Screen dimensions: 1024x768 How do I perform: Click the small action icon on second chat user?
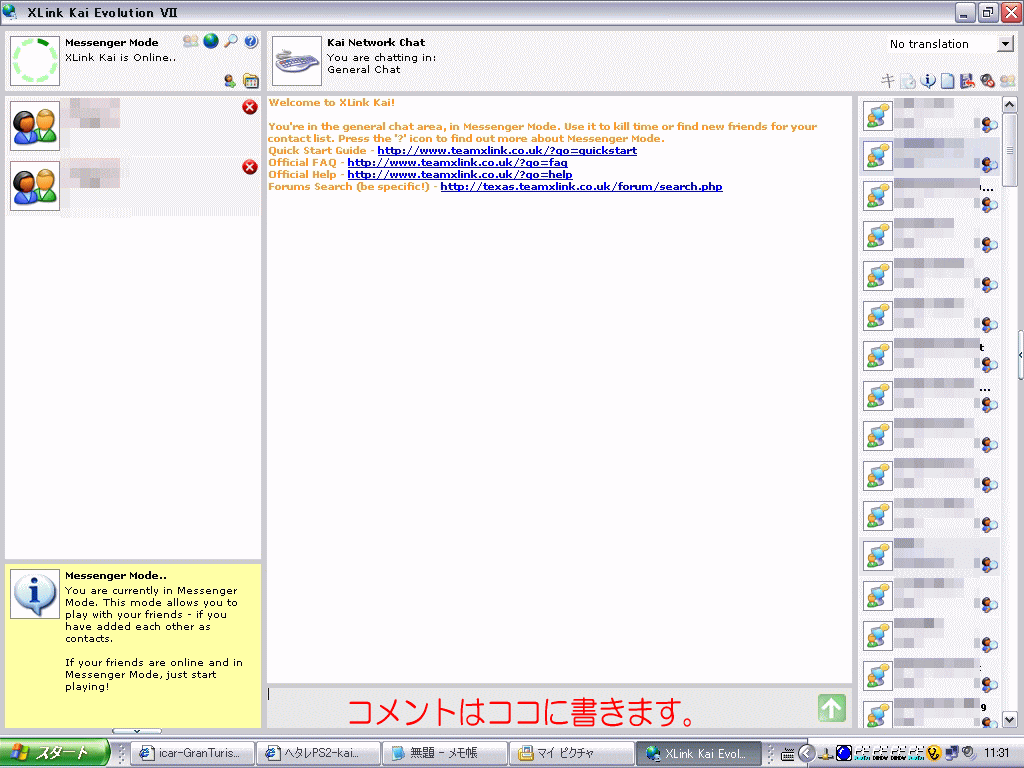click(x=989, y=164)
